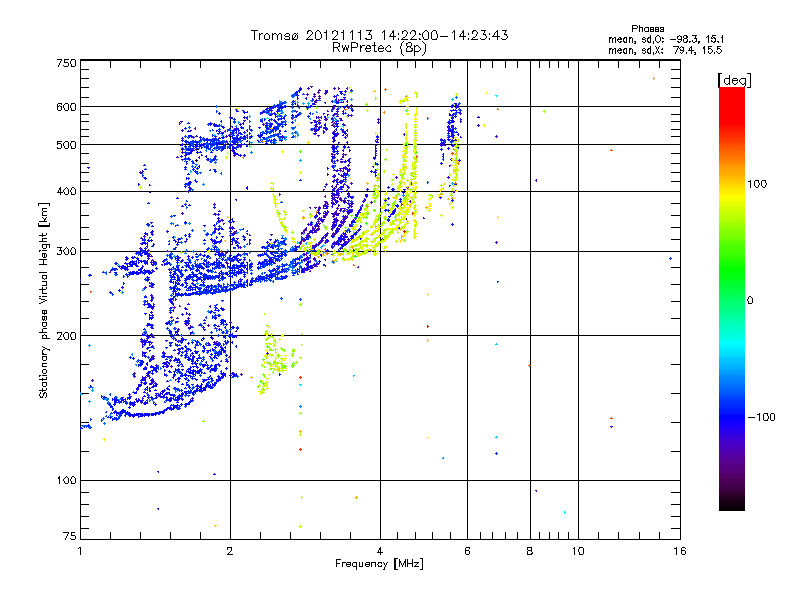Click the x-axis tick label '8'

click(530, 551)
